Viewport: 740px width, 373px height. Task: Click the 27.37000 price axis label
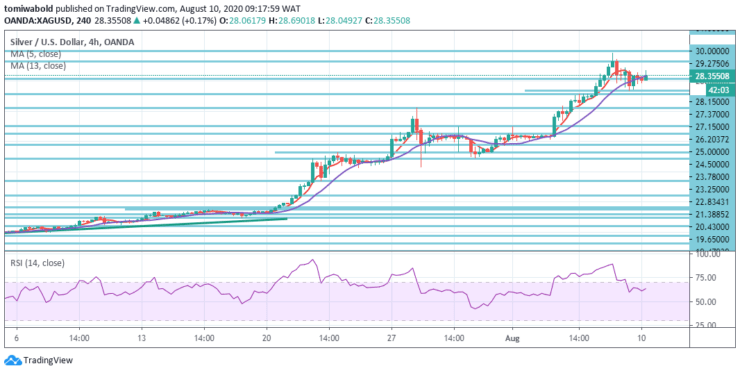713,114
